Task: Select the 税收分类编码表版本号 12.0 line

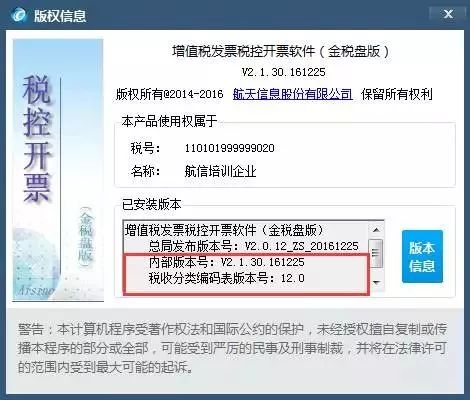Action: point(226,278)
